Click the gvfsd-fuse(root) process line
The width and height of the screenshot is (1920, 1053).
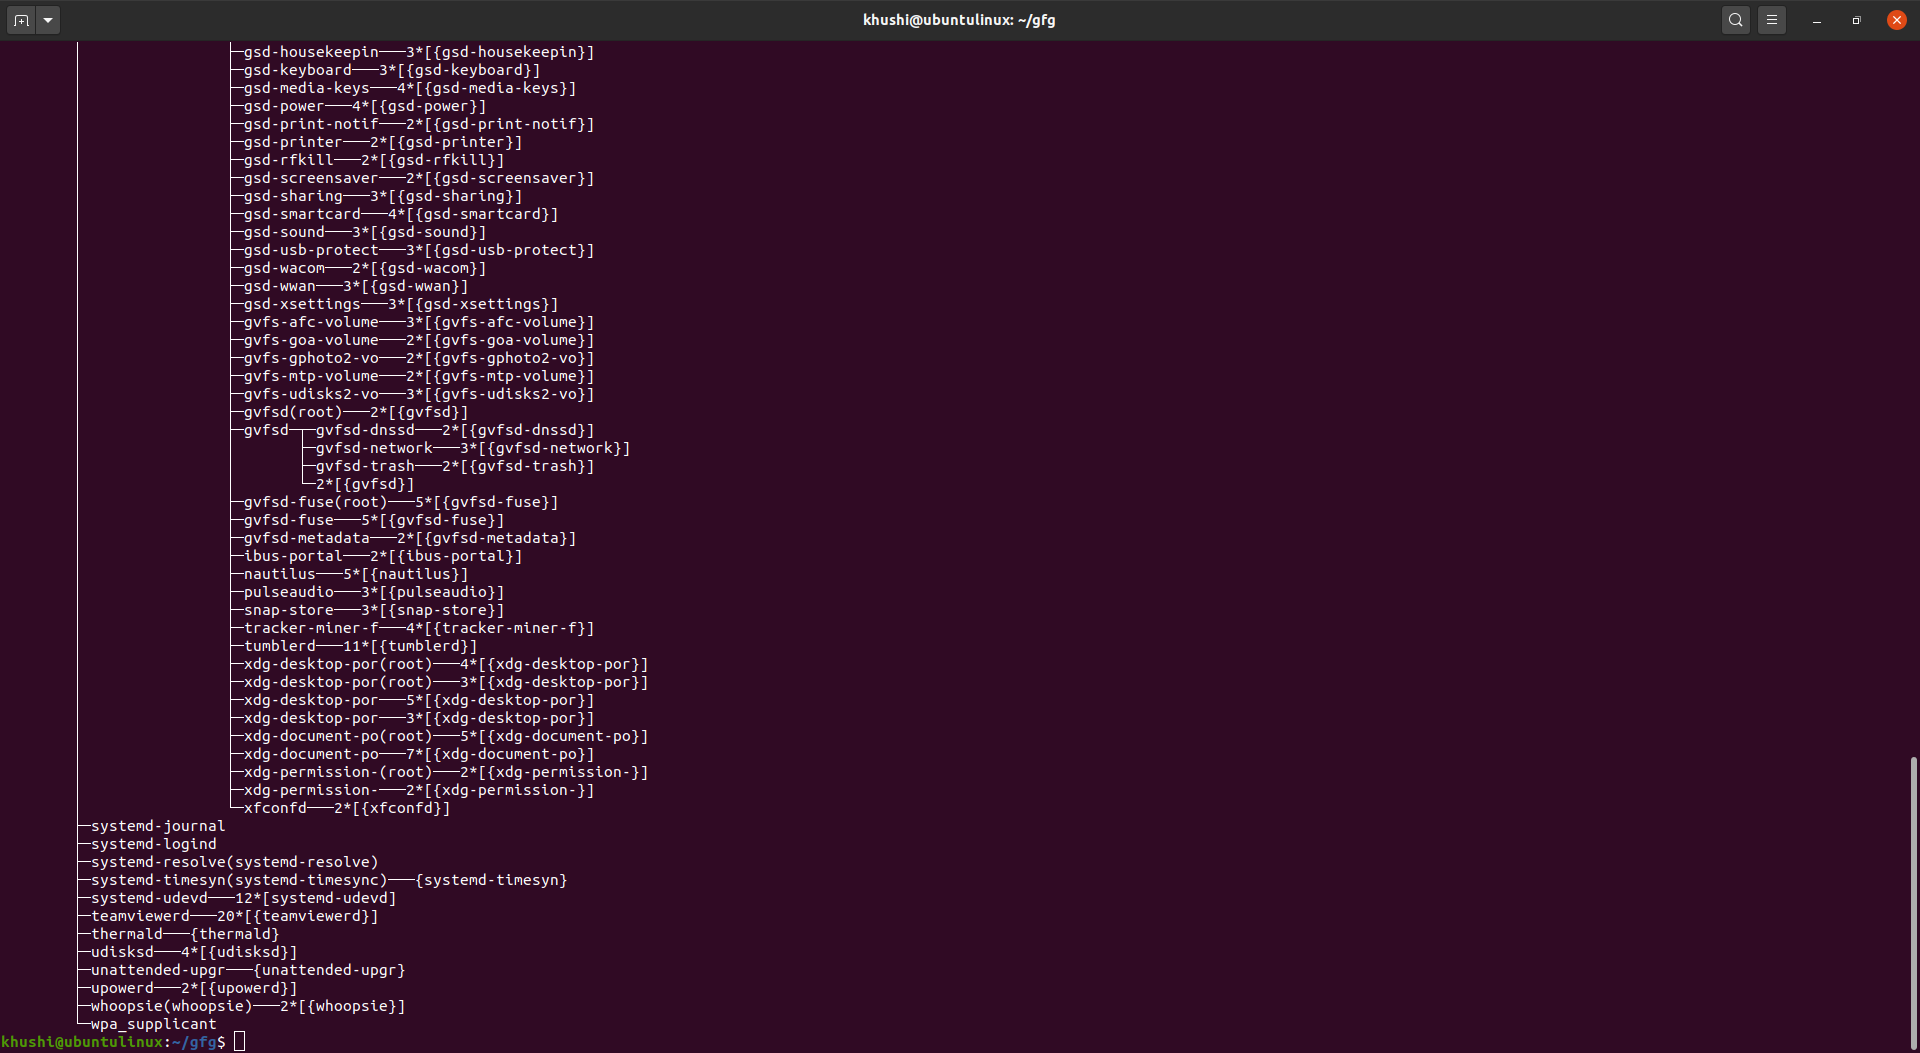click(401, 502)
